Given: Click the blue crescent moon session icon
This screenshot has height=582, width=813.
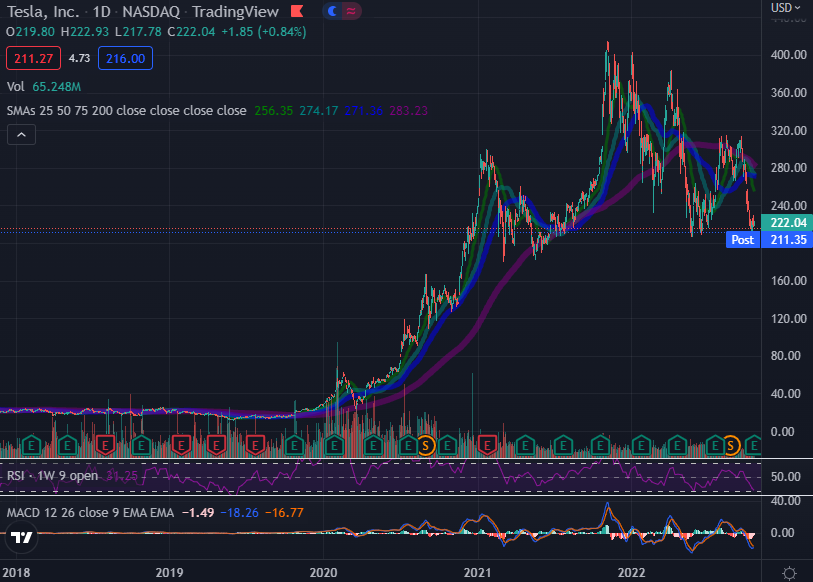Looking at the screenshot, I should (x=332, y=11).
